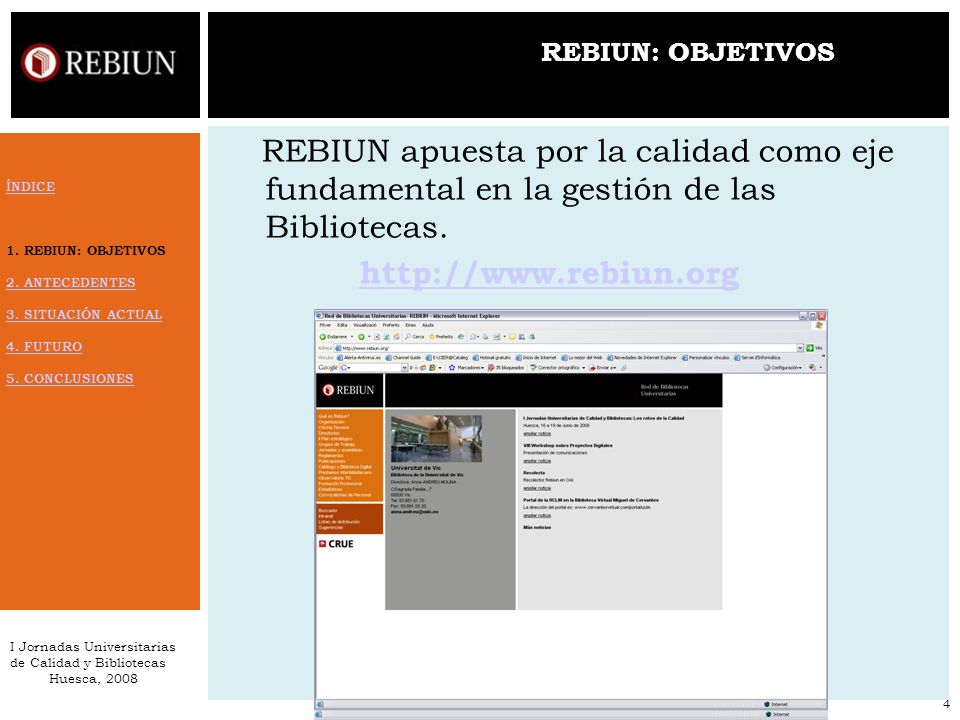
Task: Open the Ajuda menu
Action: [x=428, y=325]
